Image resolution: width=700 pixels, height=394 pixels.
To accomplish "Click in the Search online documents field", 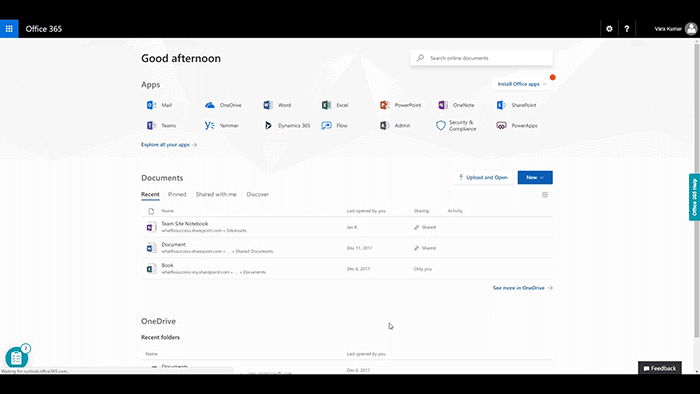I will 481,58.
